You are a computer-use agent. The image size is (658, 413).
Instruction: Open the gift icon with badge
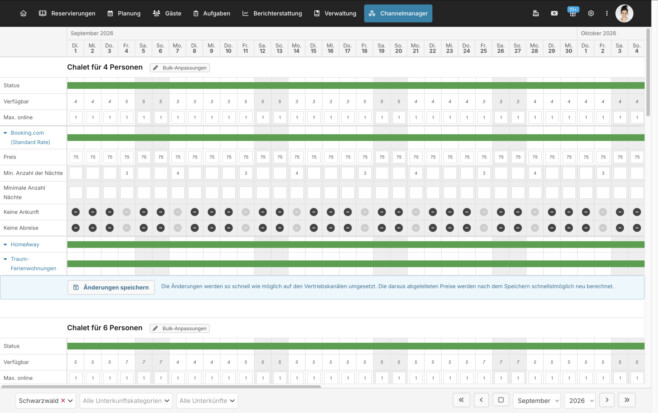[572, 12]
